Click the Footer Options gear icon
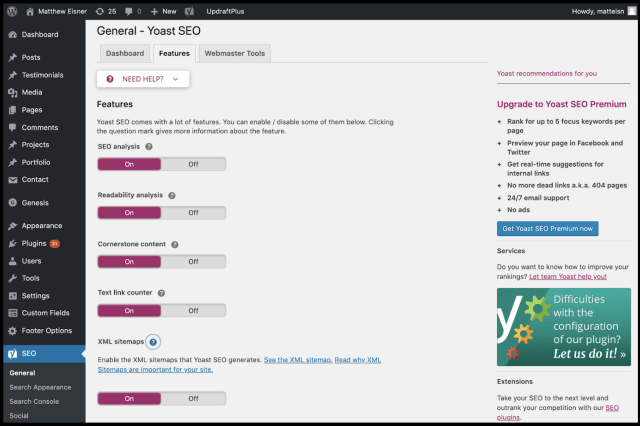Image resolution: width=640 pixels, height=426 pixels. click(13, 331)
